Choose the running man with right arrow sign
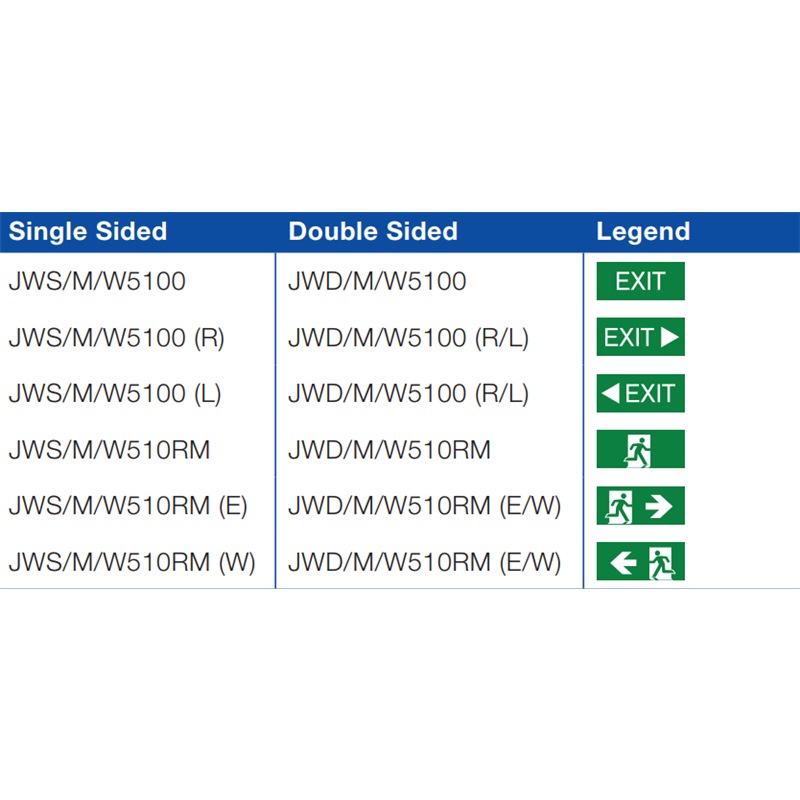Image resolution: width=800 pixels, height=800 pixels. point(640,506)
